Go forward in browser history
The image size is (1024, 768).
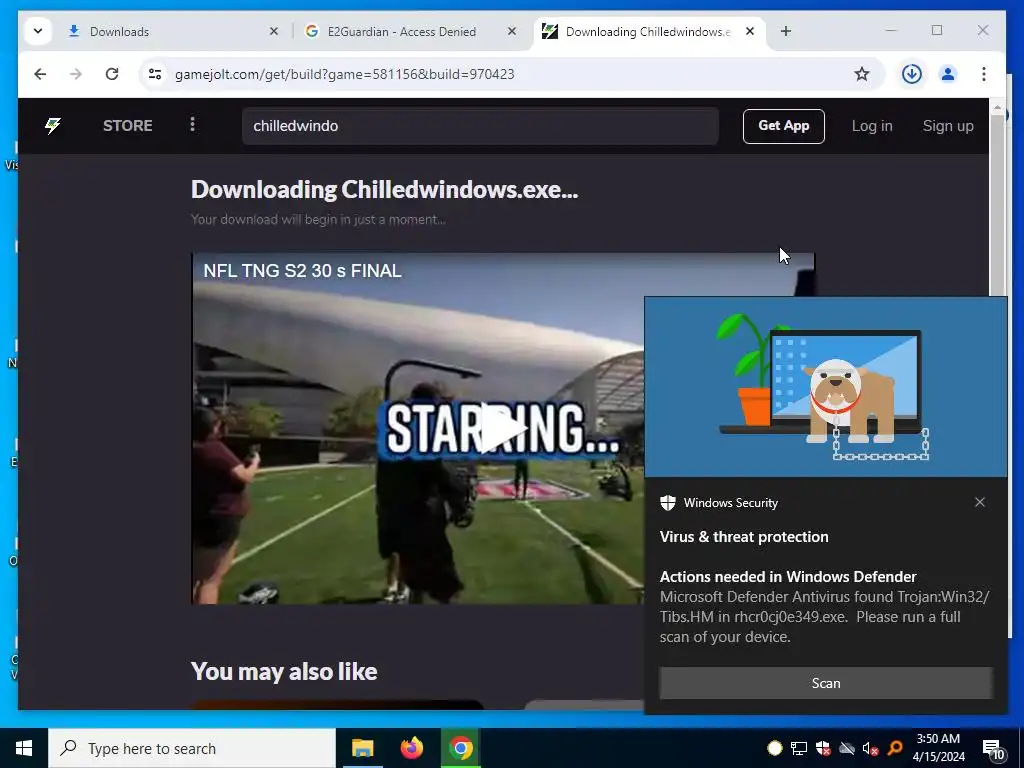(x=76, y=74)
